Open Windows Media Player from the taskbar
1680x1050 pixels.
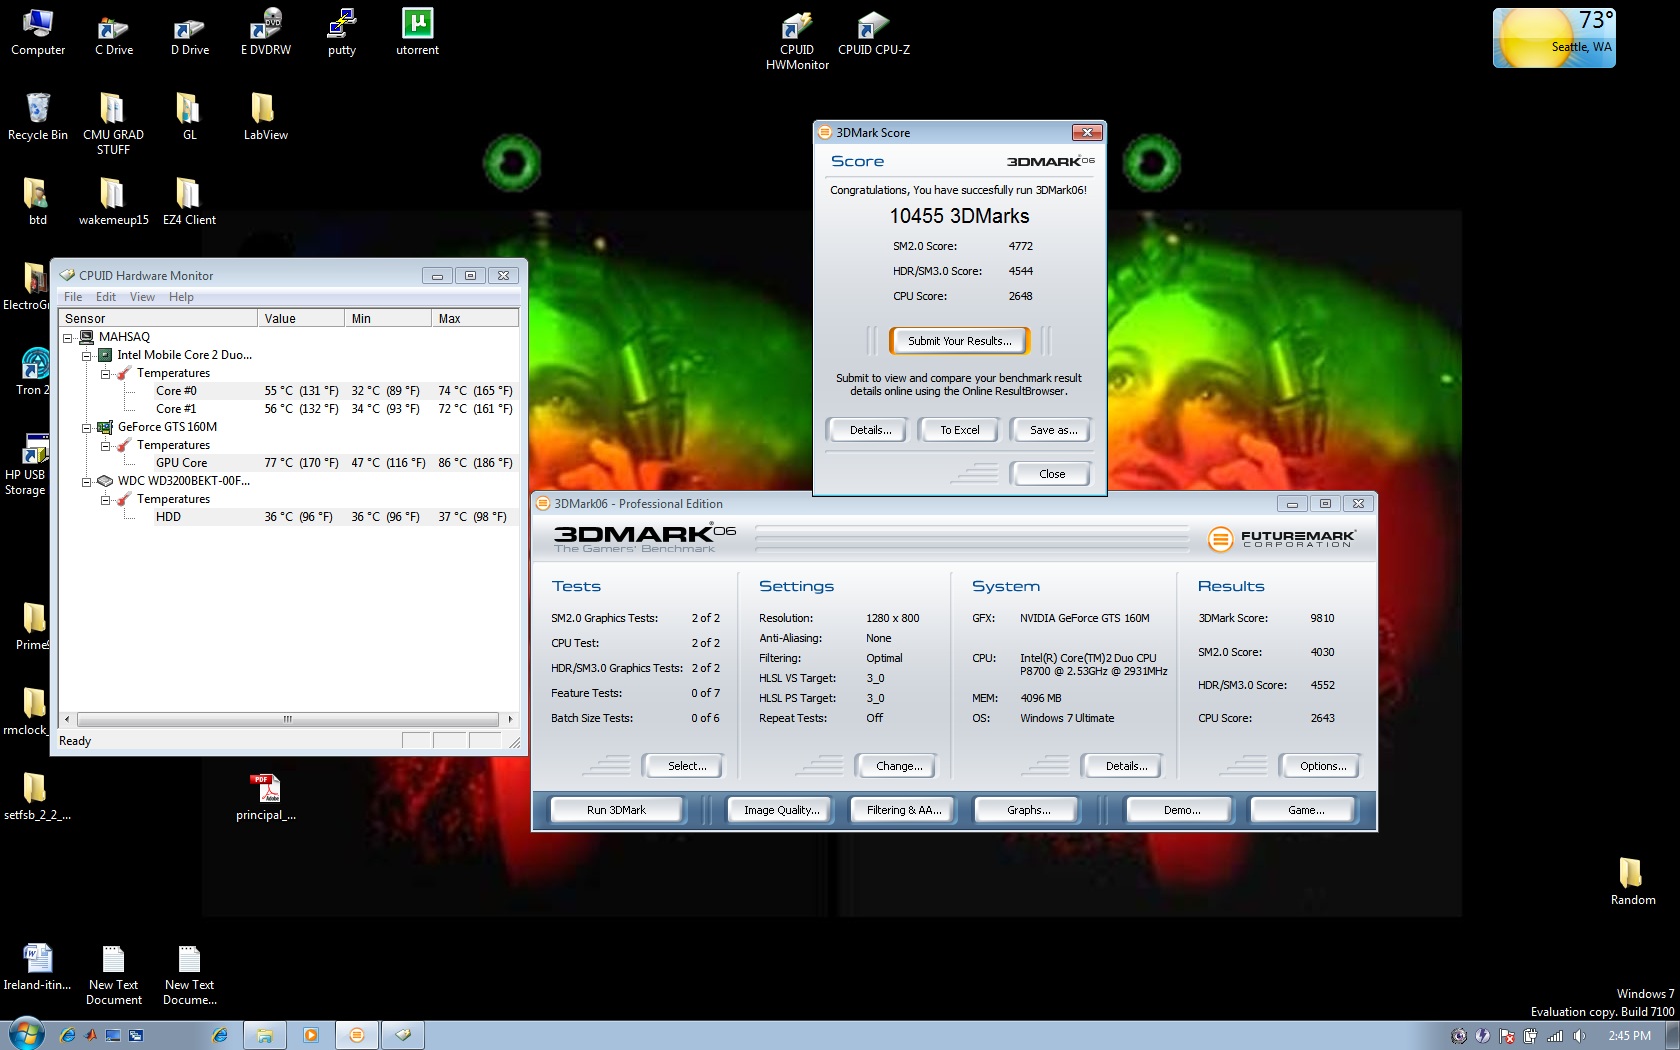tap(311, 1035)
